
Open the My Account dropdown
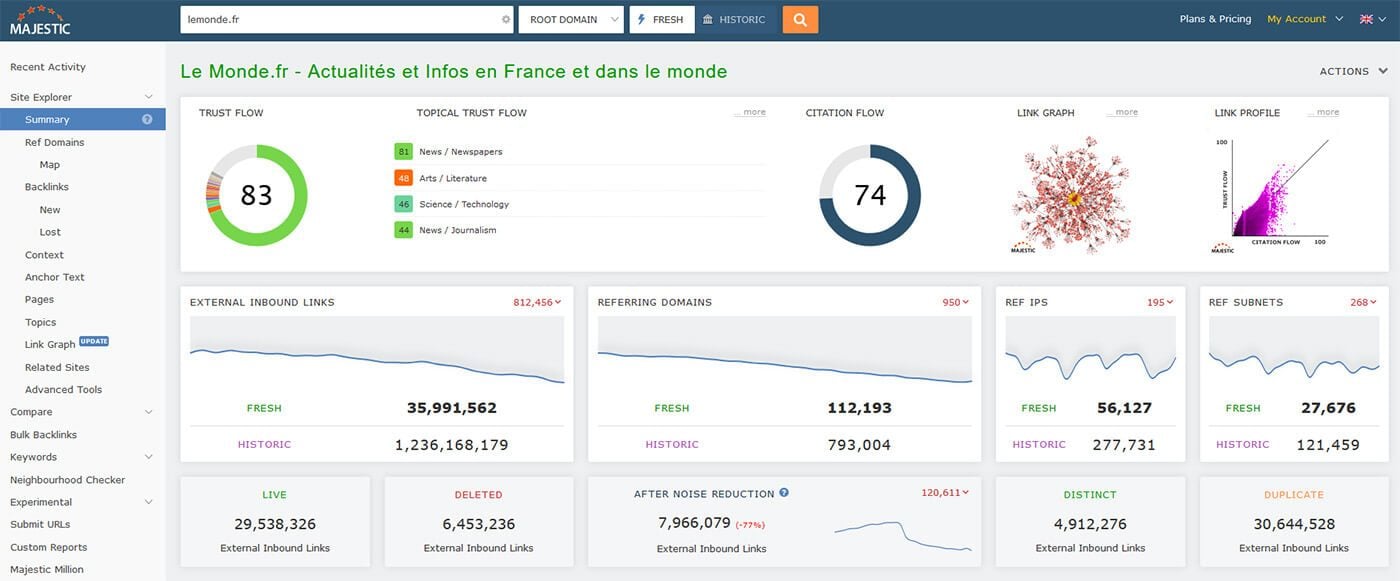point(1305,19)
